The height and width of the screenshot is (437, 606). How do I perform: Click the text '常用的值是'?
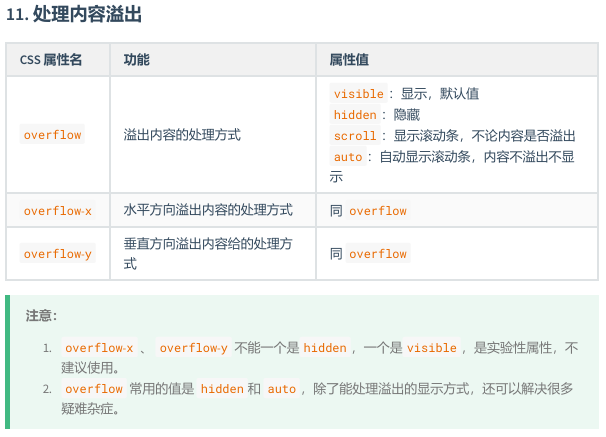162,388
